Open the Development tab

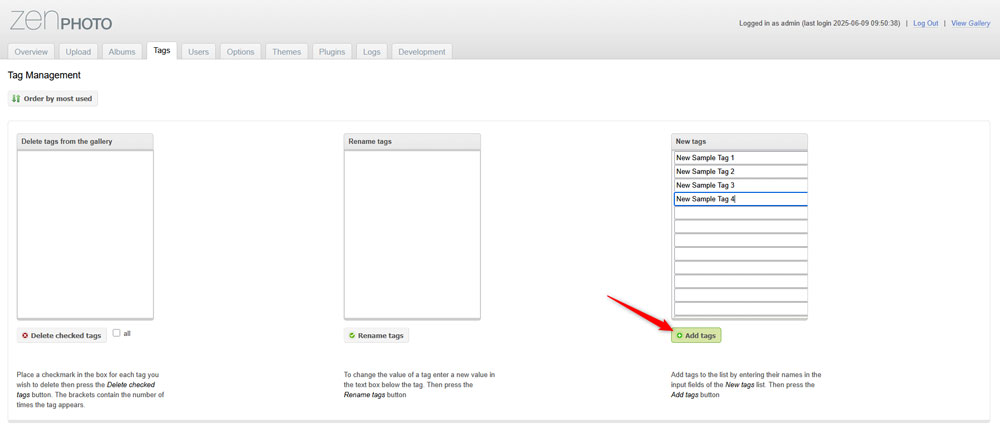click(x=421, y=52)
